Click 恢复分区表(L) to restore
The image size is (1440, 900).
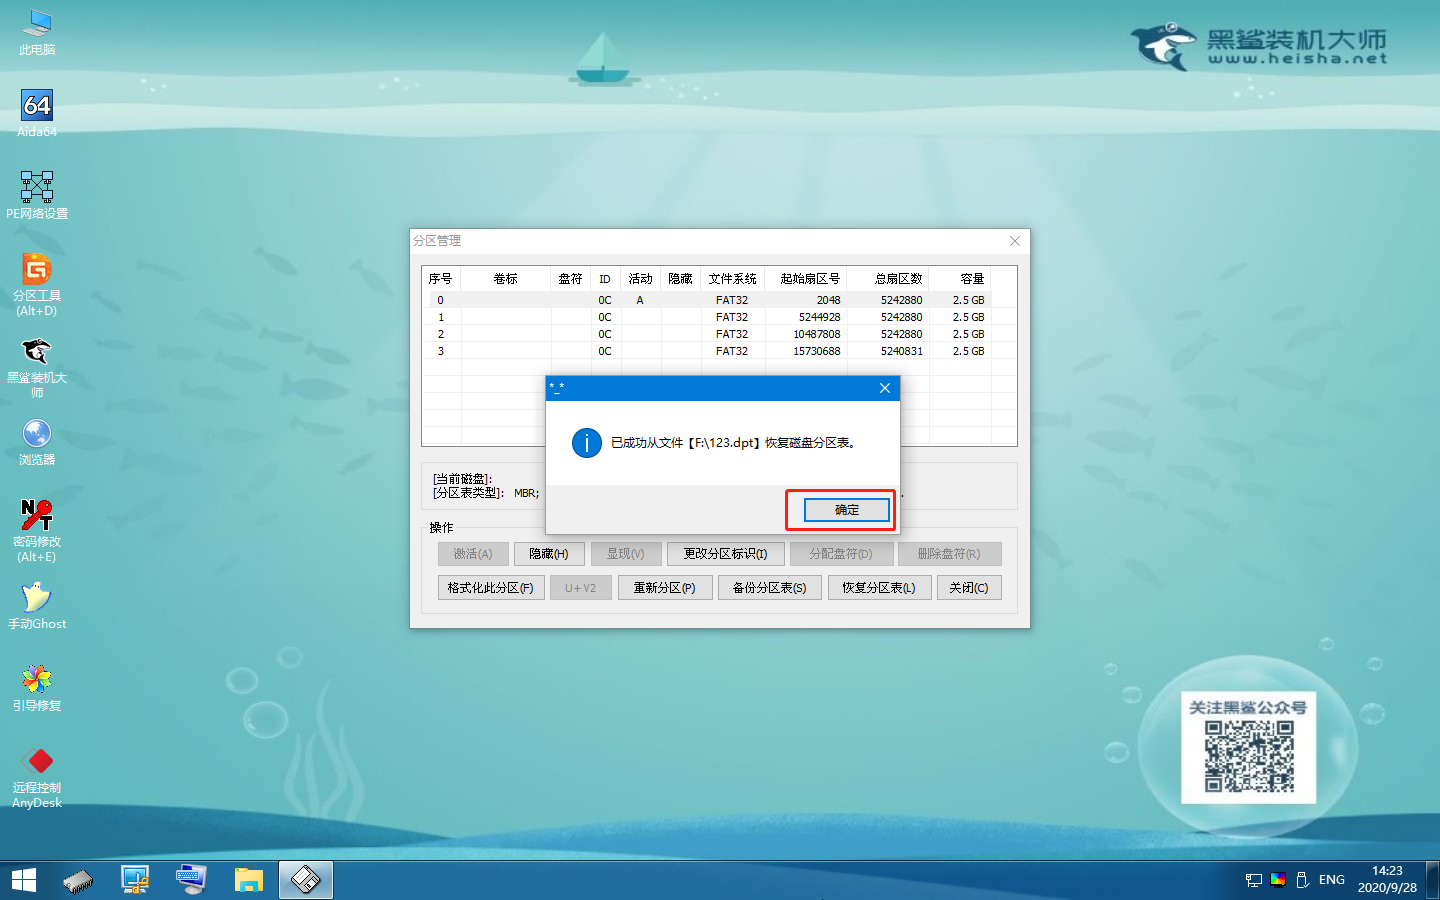click(879, 587)
